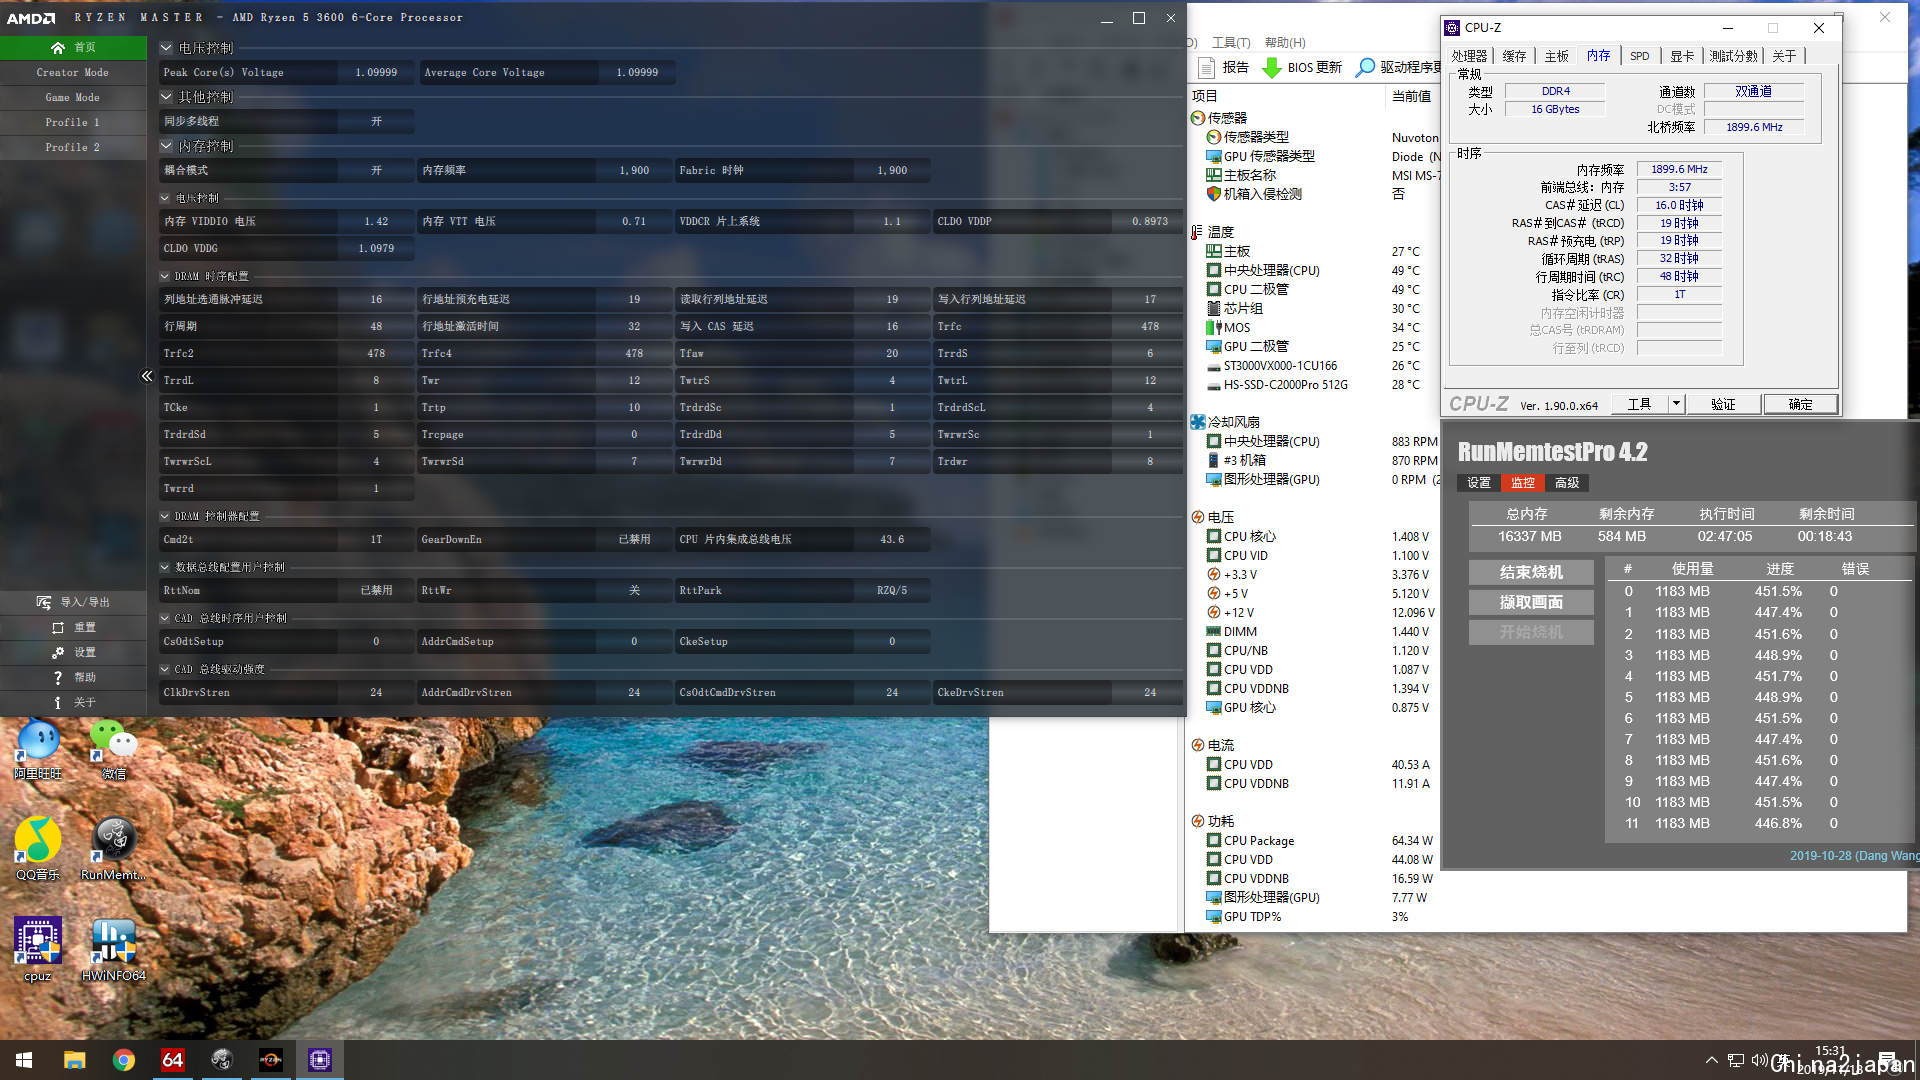This screenshot has height=1080, width=1920.
Task: Edit the Trfc timing value field
Action: coord(1150,326)
